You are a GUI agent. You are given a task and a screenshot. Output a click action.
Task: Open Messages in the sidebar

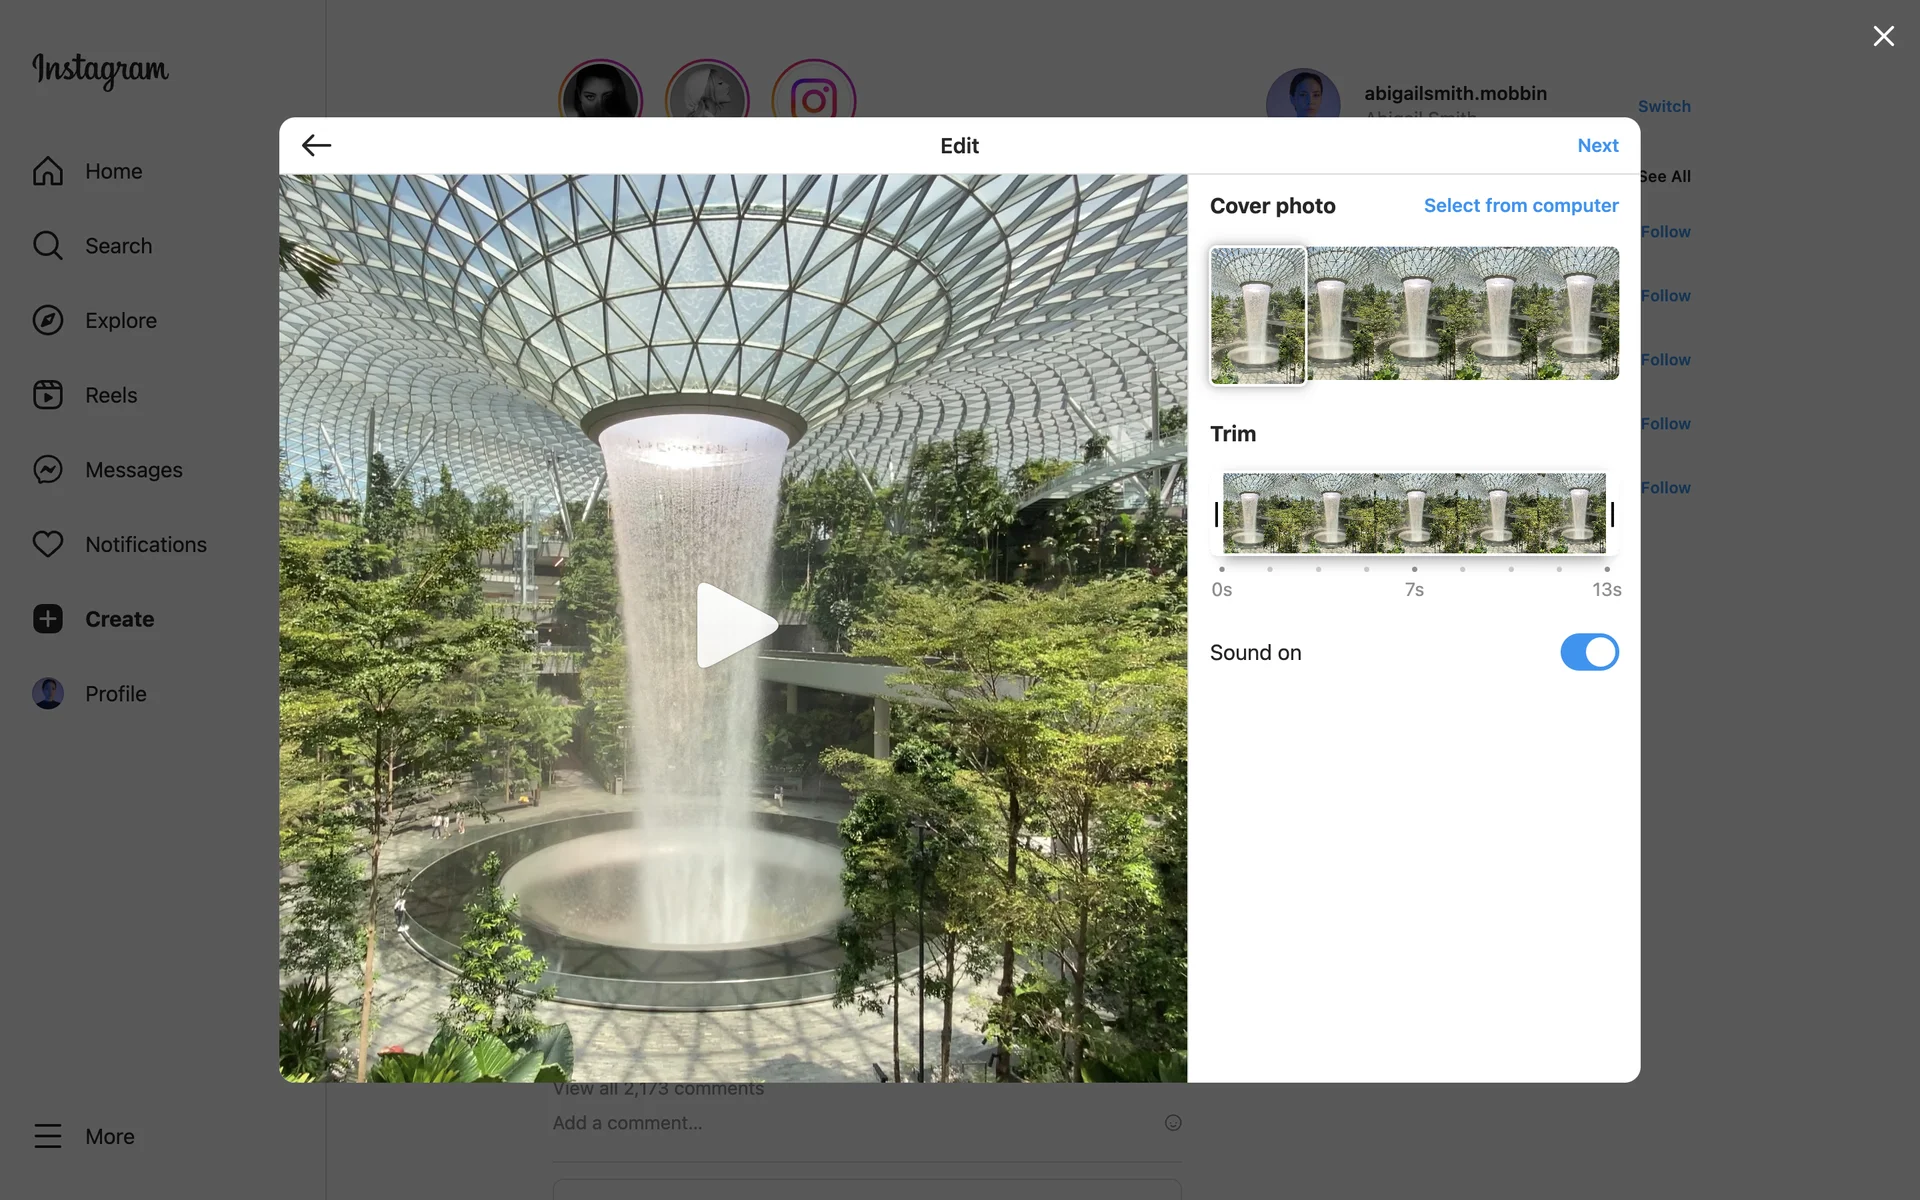point(133,470)
